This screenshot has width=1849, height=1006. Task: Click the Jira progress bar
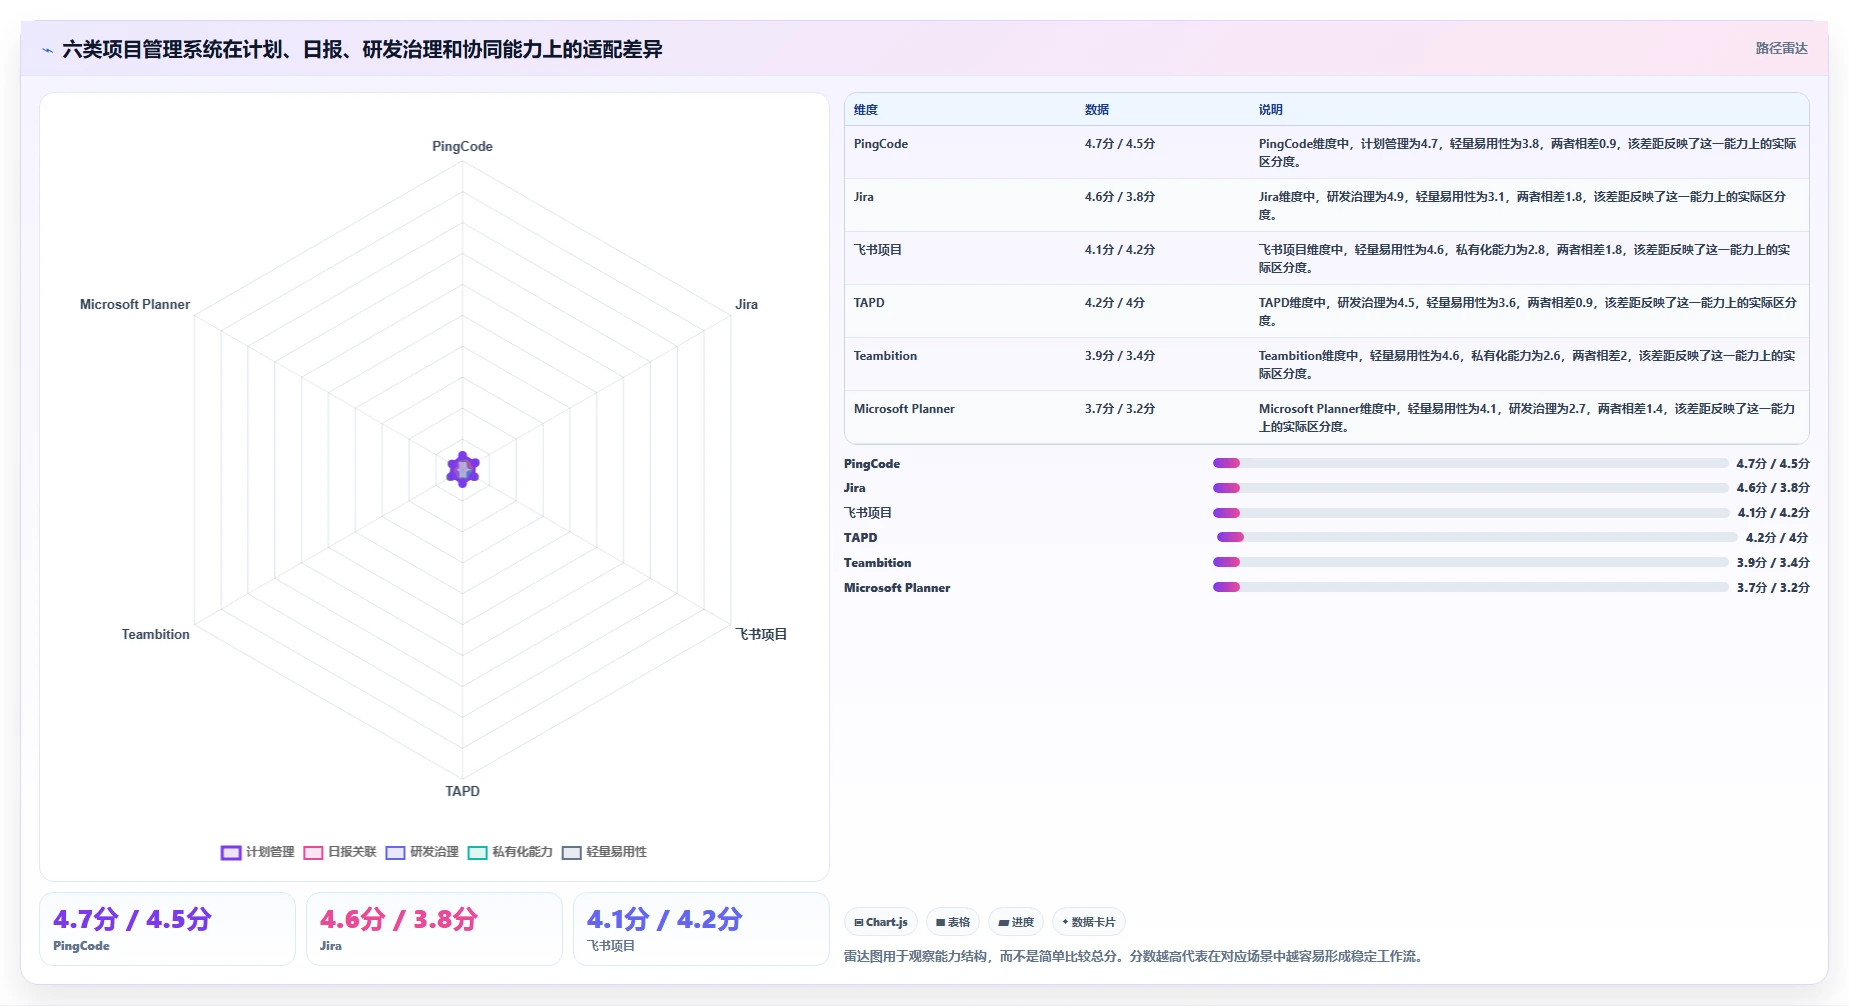(x=1471, y=488)
